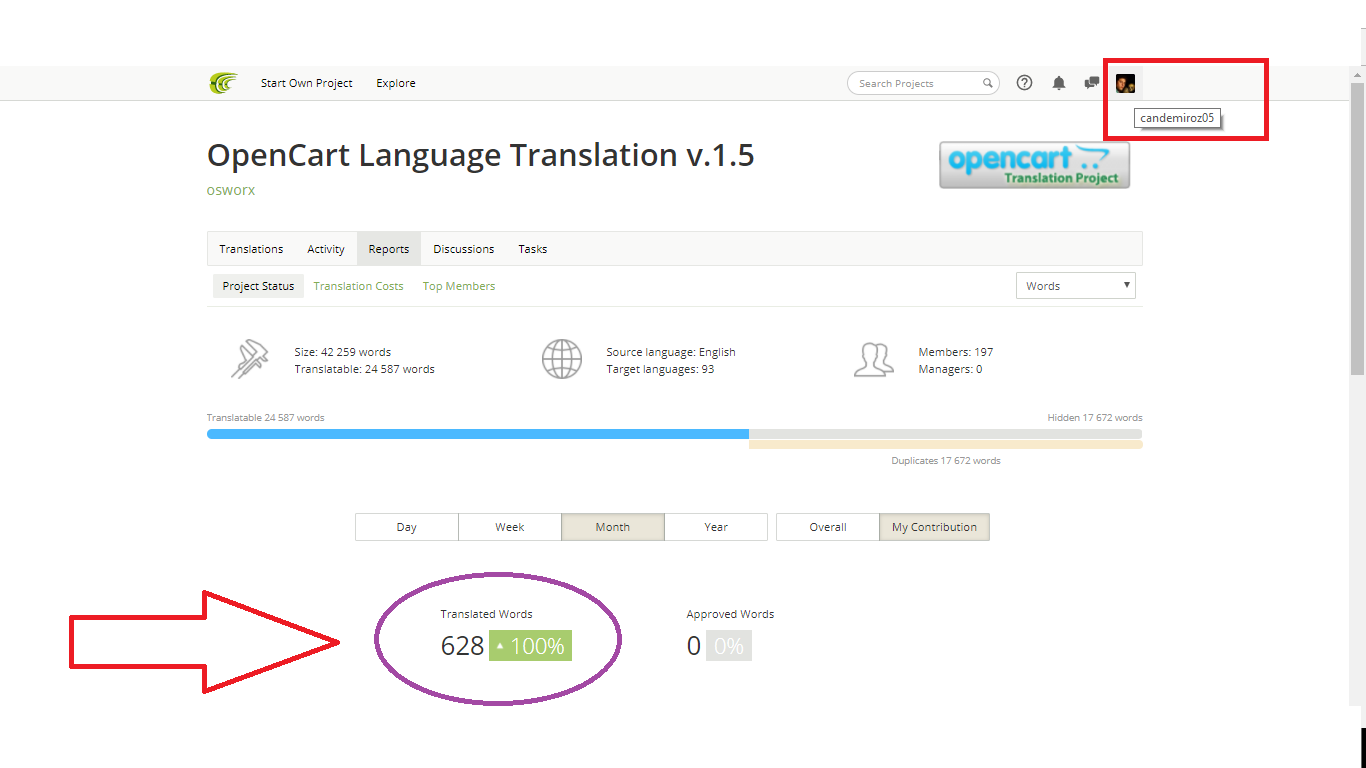Click the 'Approved Words' label

[730, 614]
